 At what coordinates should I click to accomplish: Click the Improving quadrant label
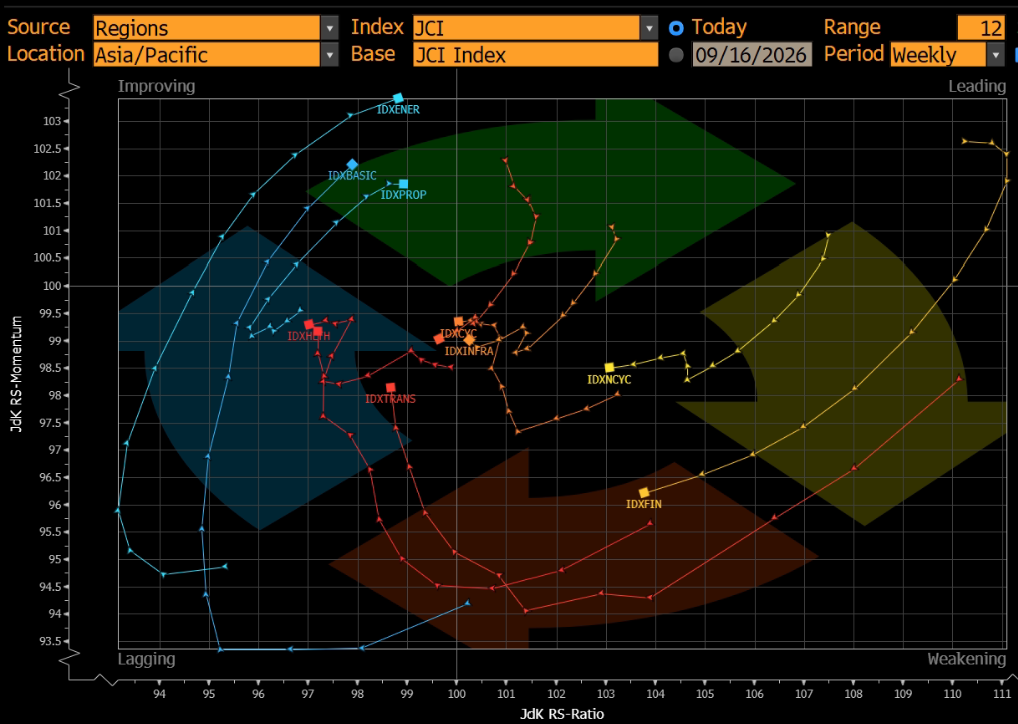coord(156,86)
